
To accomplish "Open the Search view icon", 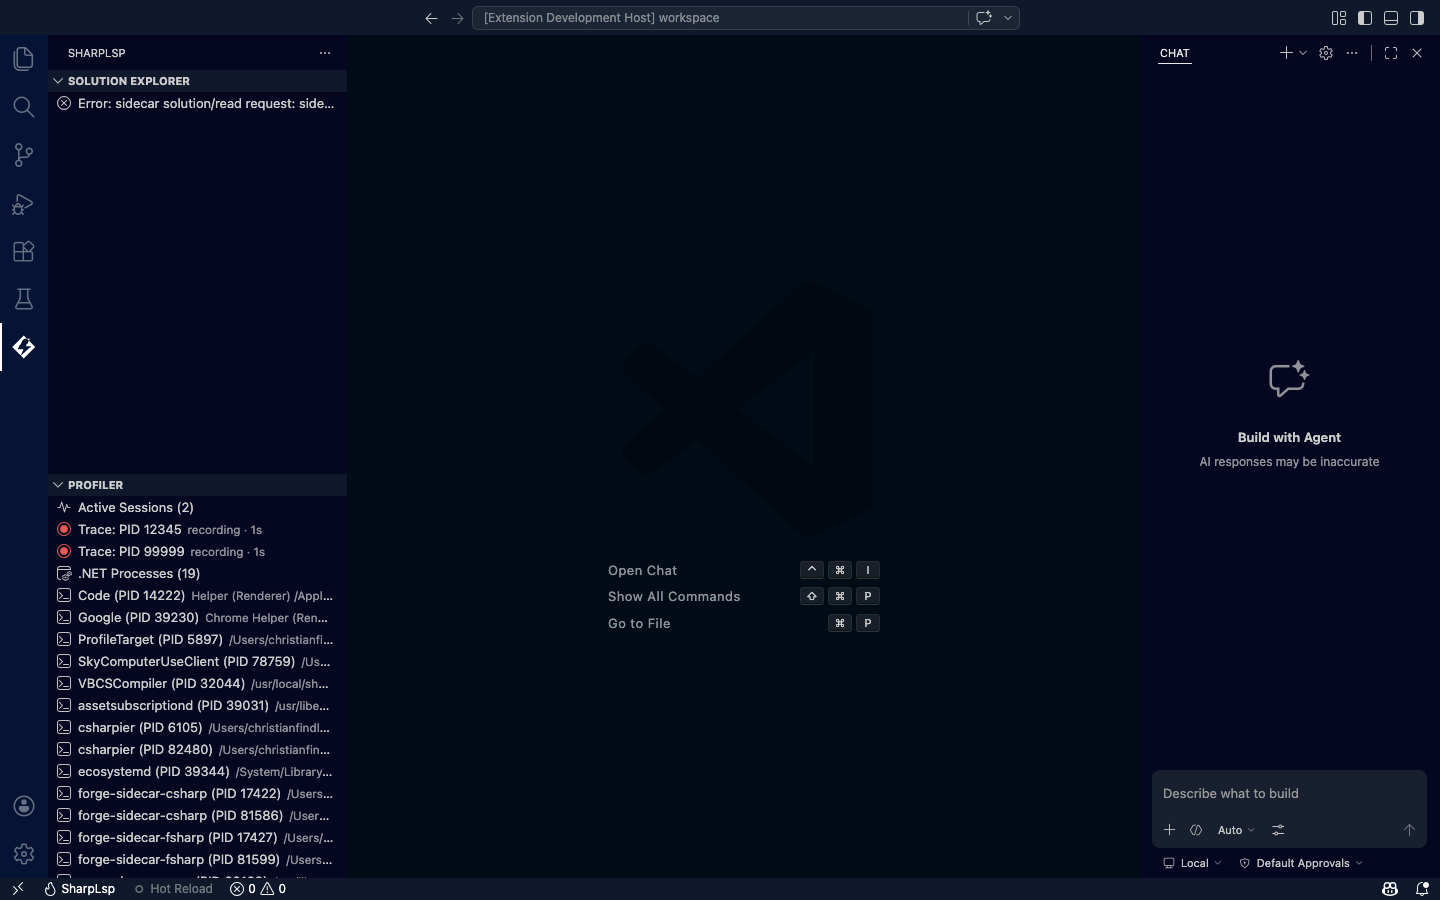I will [x=24, y=107].
